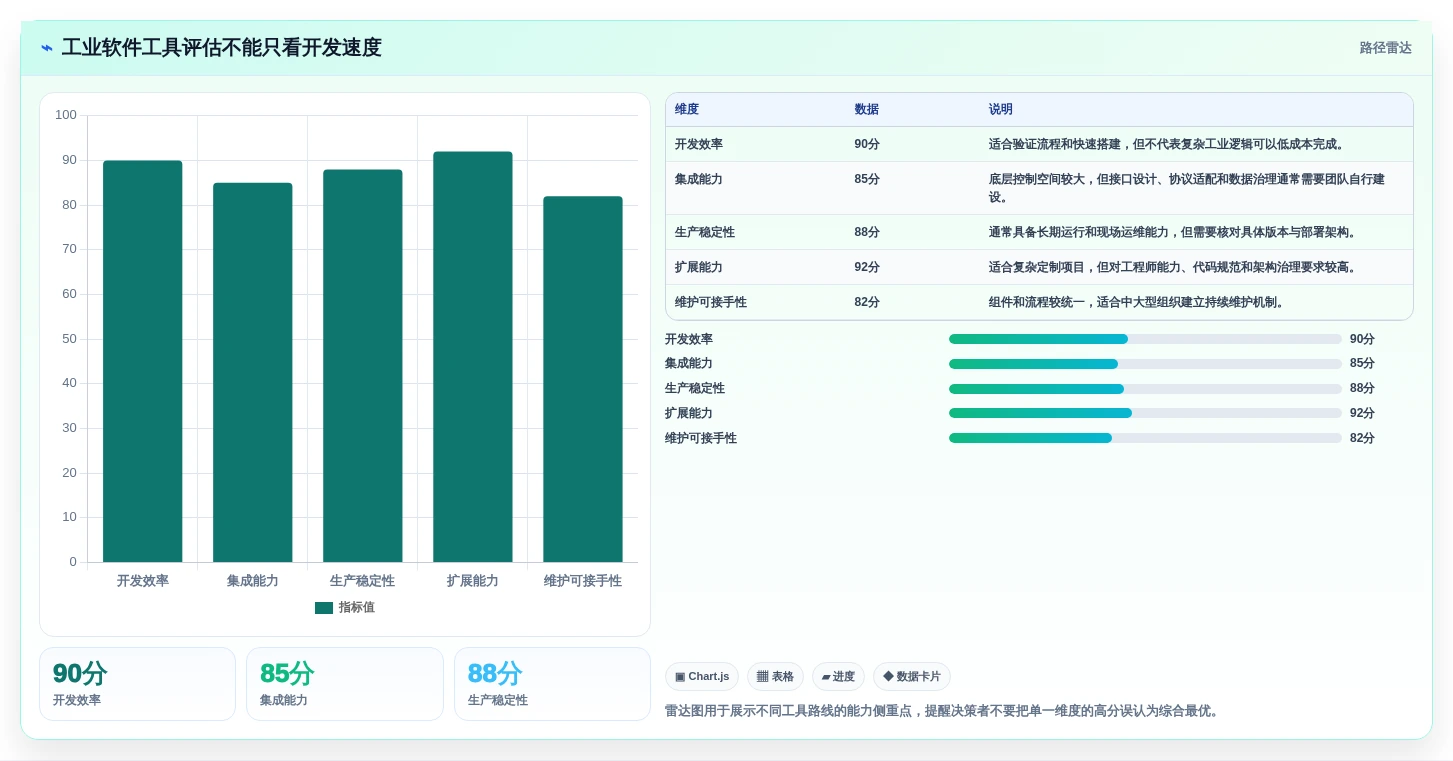
Task: Click the description starting 底层控制空间较大
Action: coord(1187,188)
